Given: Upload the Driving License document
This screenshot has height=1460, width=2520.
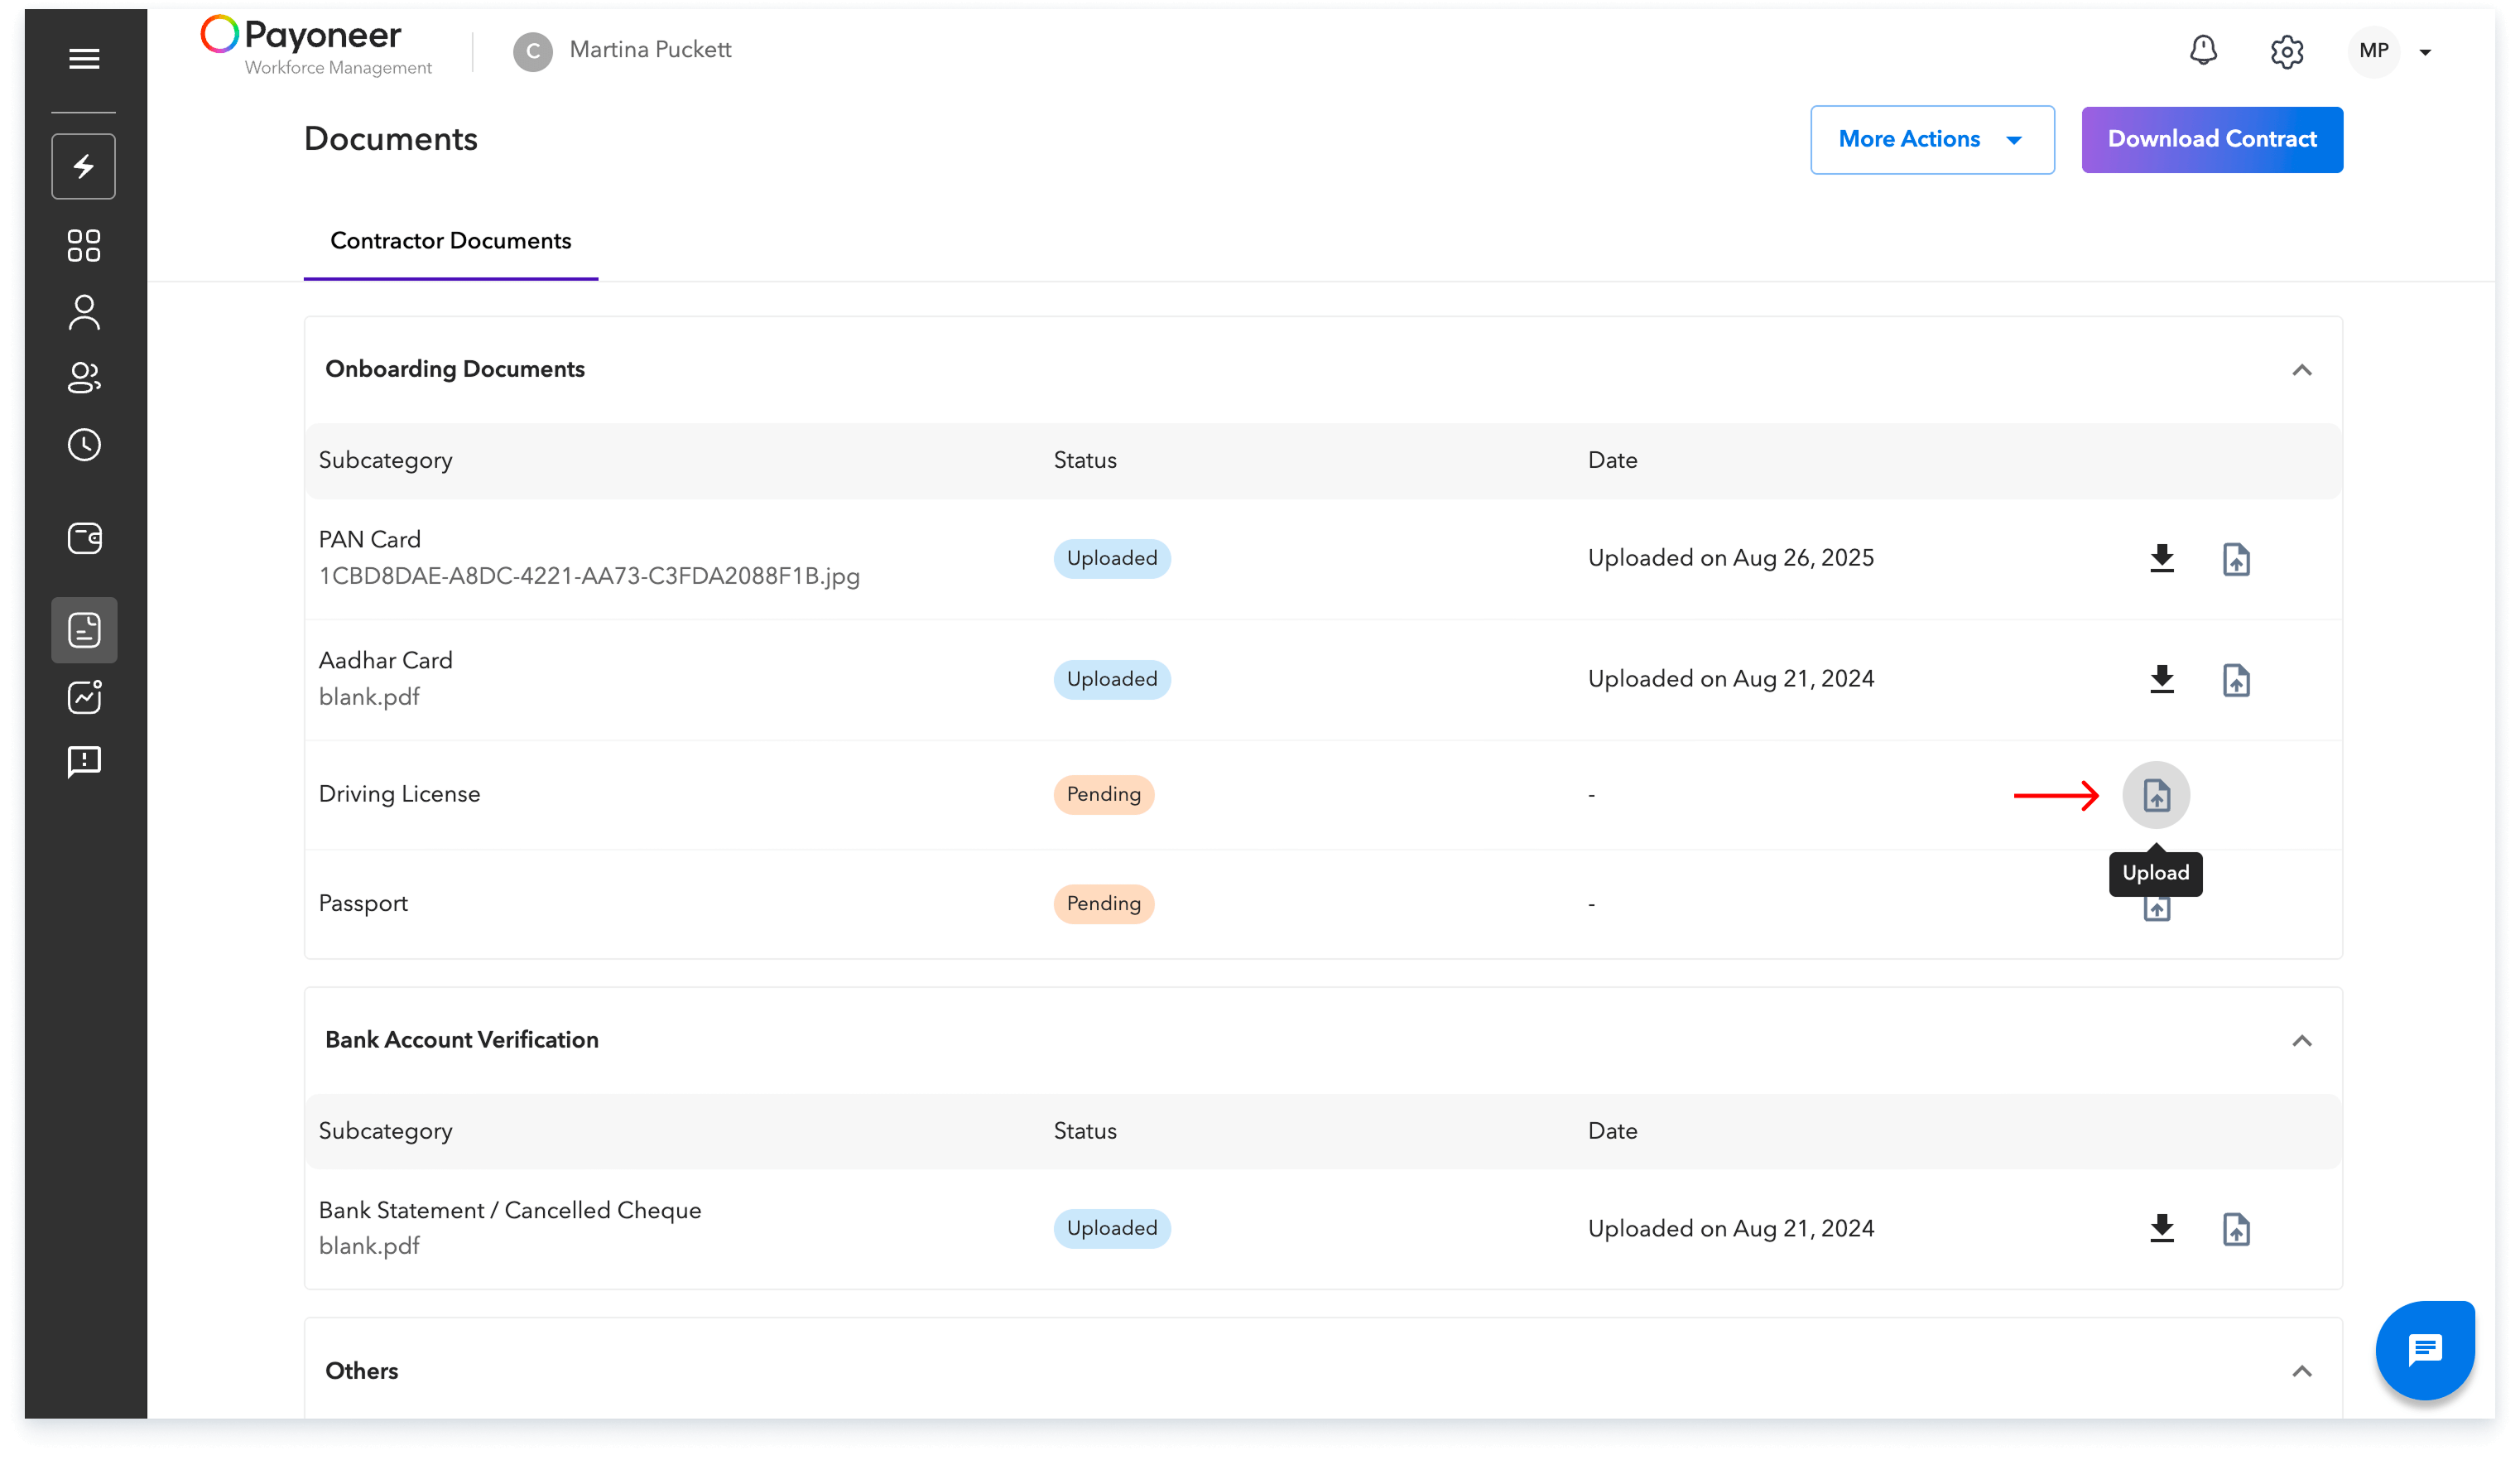Looking at the screenshot, I should (2156, 795).
